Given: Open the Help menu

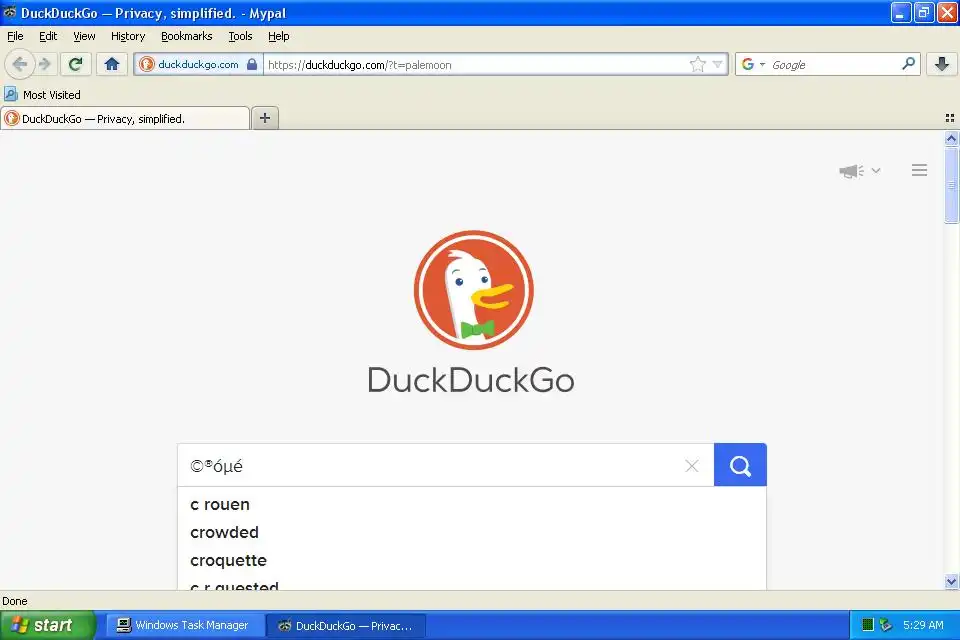Looking at the screenshot, I should [279, 36].
